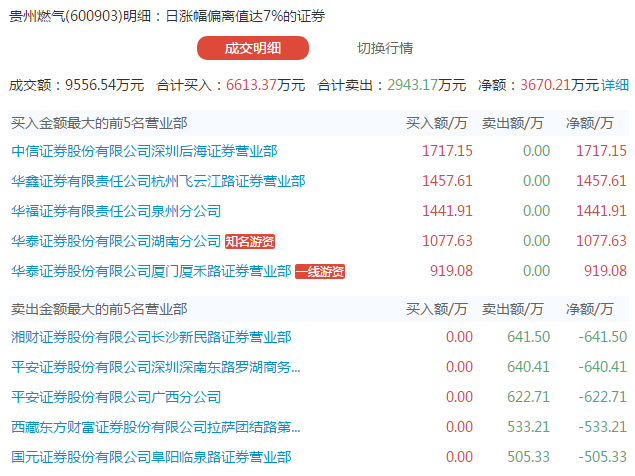Open 华鑫证券杭州飞云江路证券营业部 link
The width and height of the screenshot is (635, 476).
(158, 181)
